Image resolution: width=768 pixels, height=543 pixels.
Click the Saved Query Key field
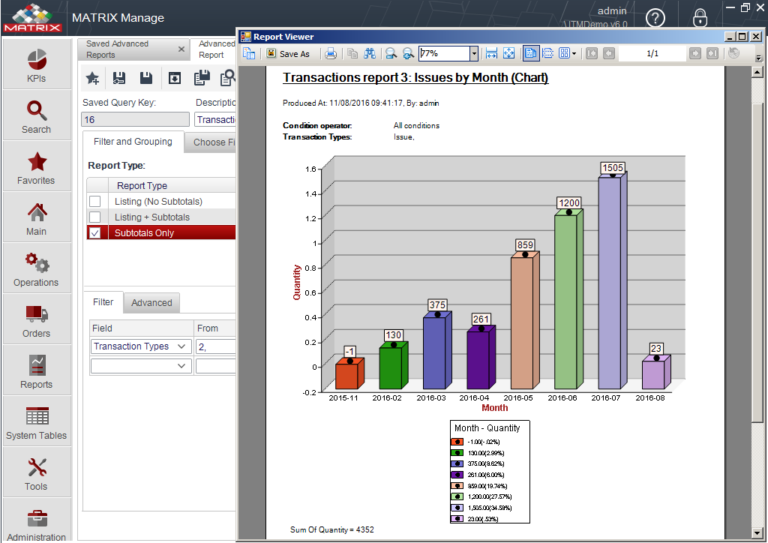[134, 120]
